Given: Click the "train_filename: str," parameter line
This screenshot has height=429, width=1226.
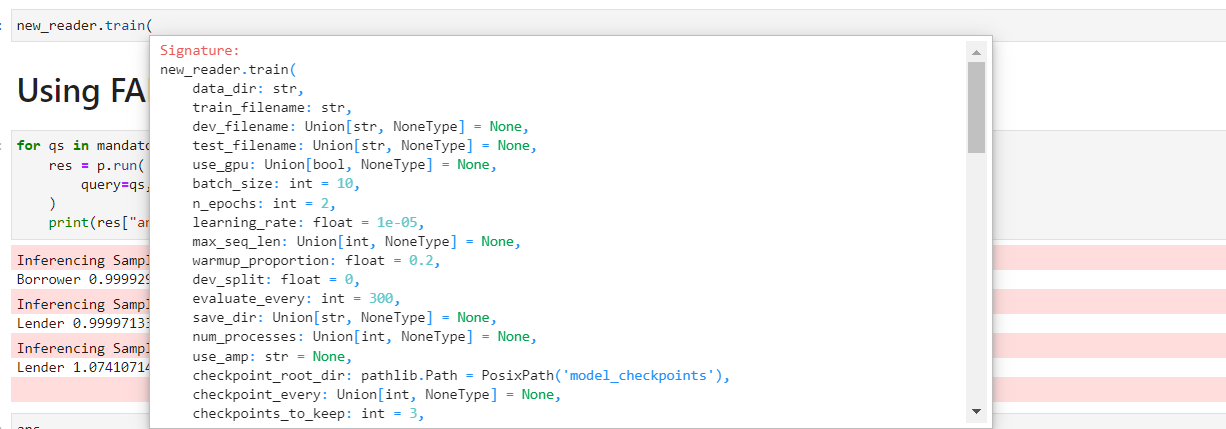Looking at the screenshot, I should (x=272, y=107).
